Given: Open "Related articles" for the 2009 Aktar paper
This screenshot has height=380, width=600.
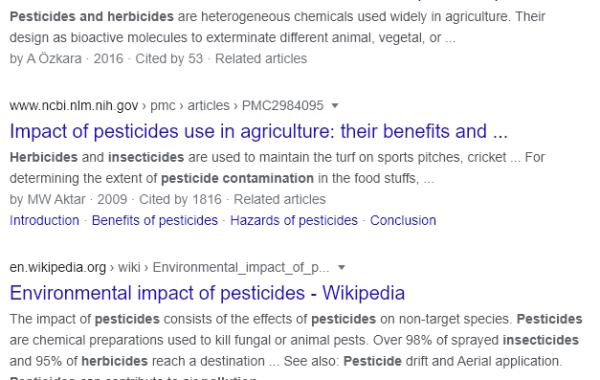Looking at the screenshot, I should point(280,199).
